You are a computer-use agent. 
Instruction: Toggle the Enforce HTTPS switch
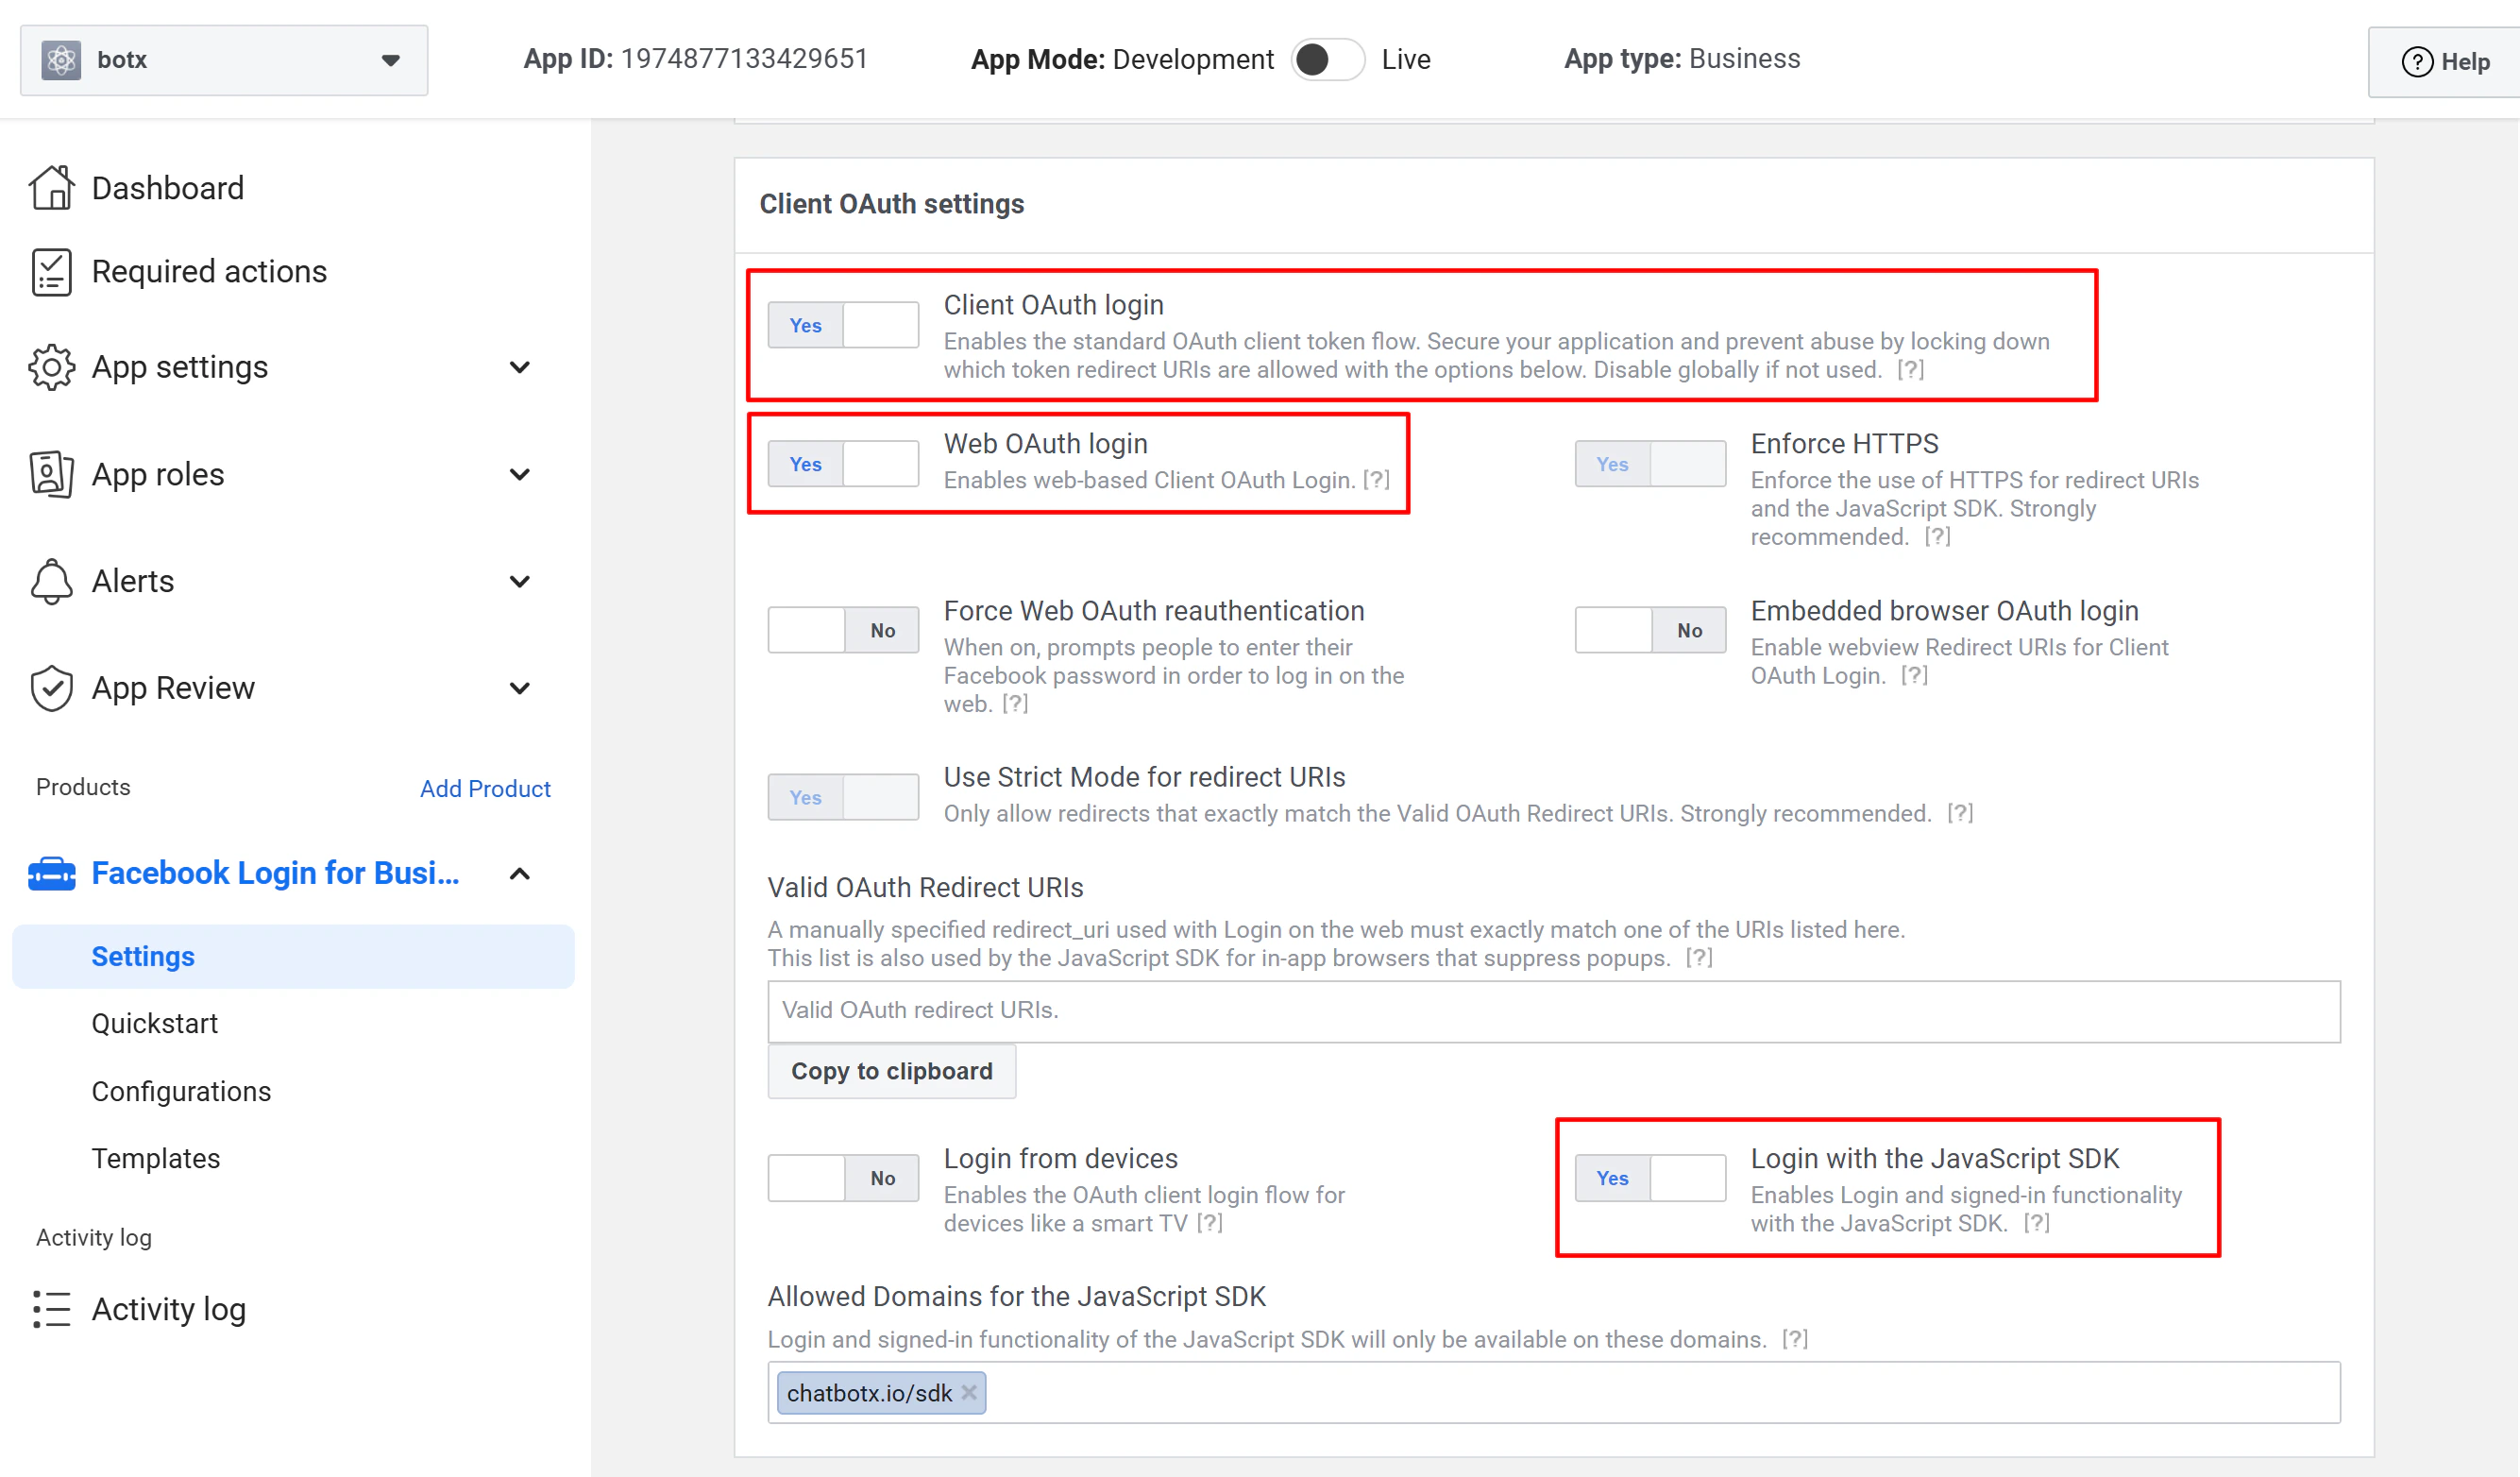[1650, 464]
